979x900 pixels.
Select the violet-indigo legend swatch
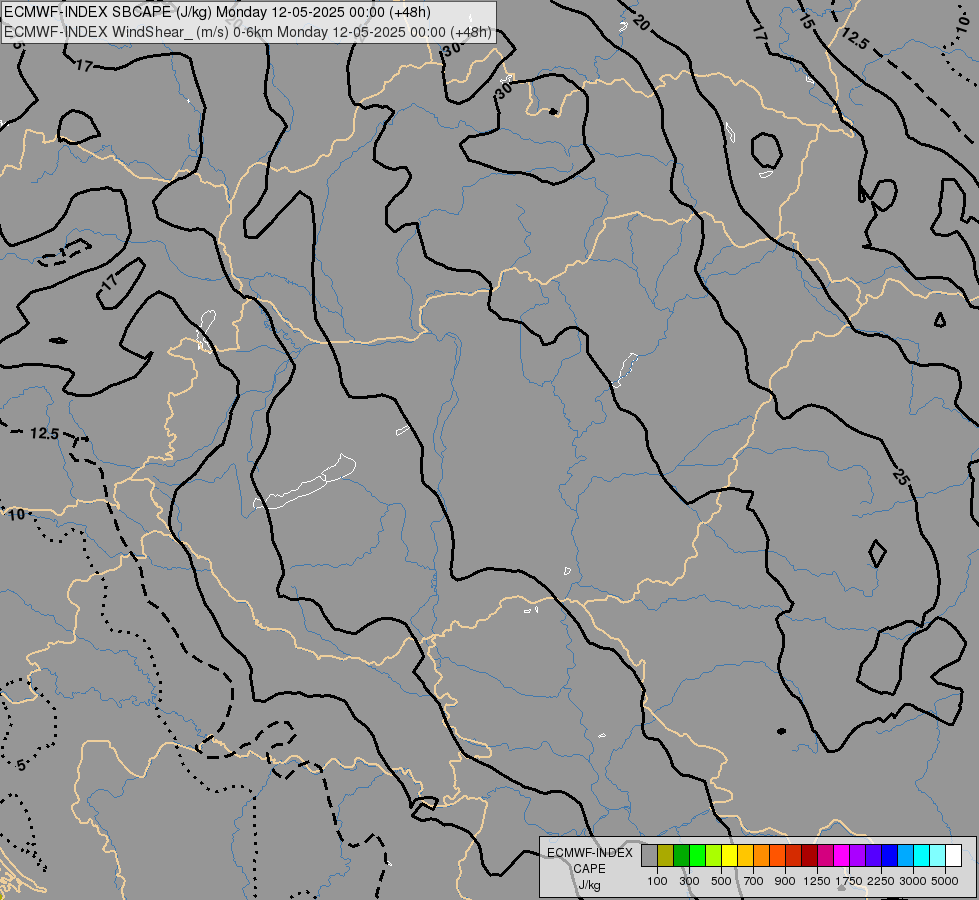(x=873, y=855)
